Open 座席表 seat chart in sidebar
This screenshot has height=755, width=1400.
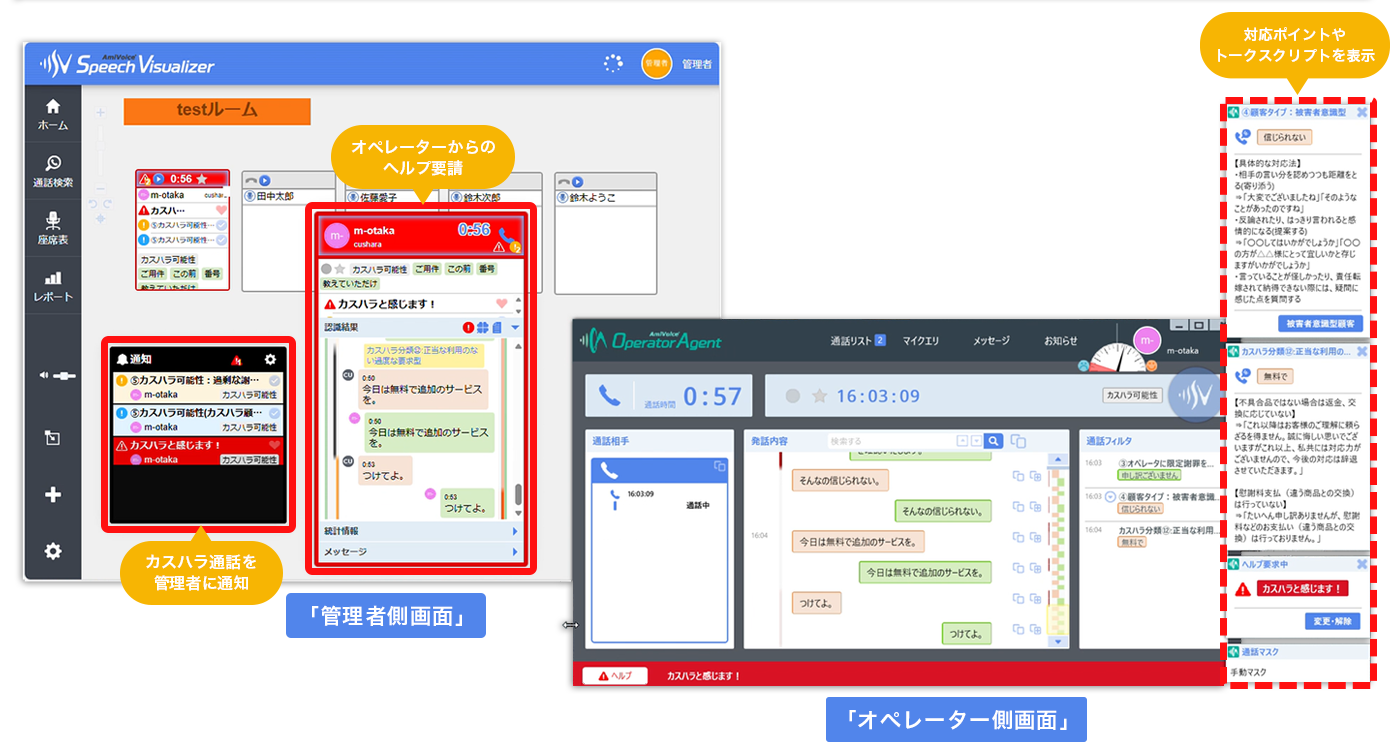point(53,228)
